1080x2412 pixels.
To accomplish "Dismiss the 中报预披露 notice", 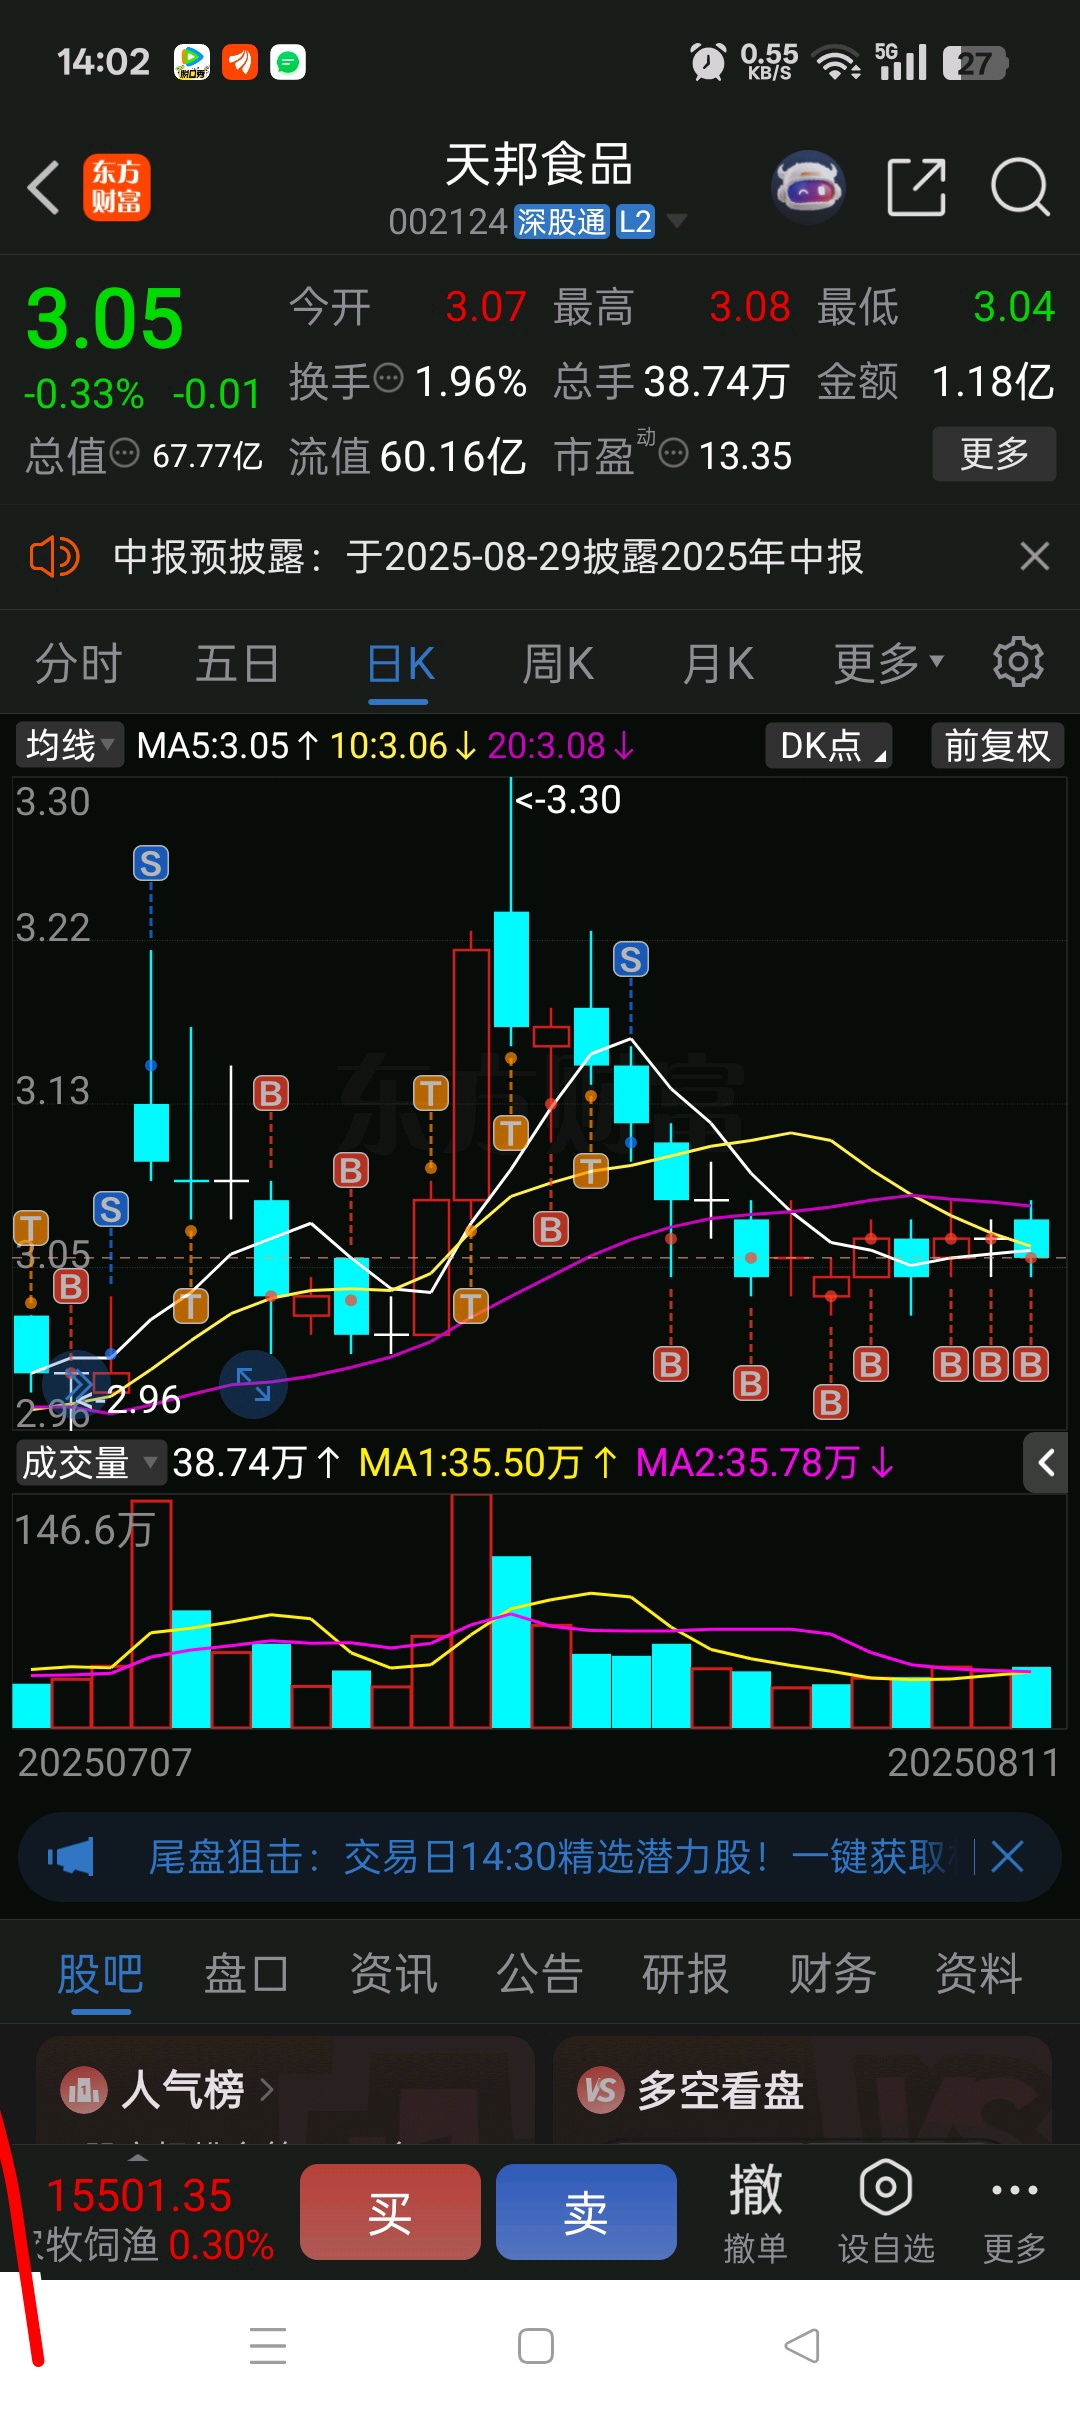I will 1034,556.
